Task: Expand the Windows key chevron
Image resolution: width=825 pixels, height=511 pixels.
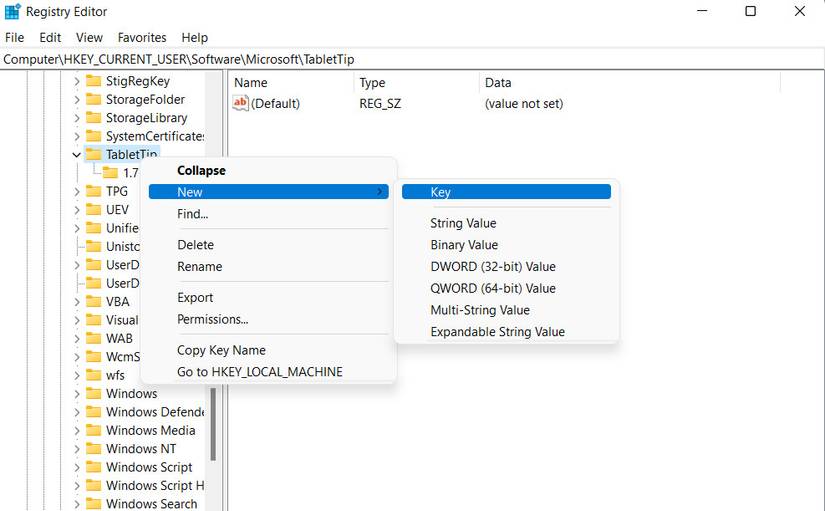Action: coord(77,394)
